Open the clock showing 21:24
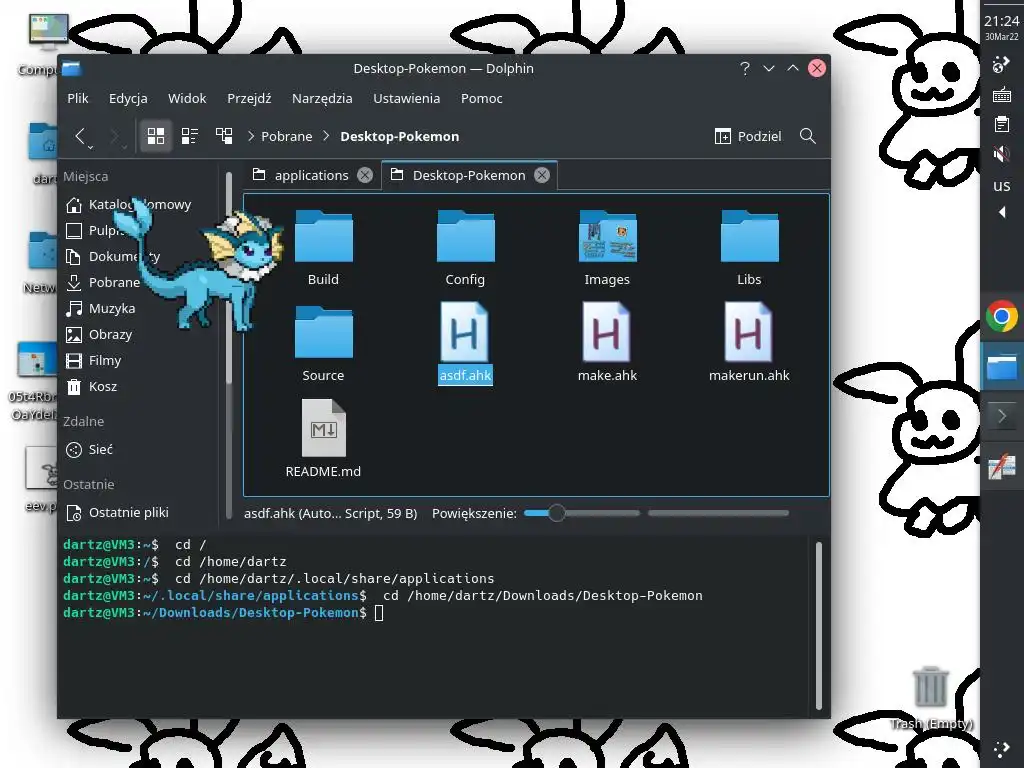This screenshot has height=768, width=1024. (1002, 26)
